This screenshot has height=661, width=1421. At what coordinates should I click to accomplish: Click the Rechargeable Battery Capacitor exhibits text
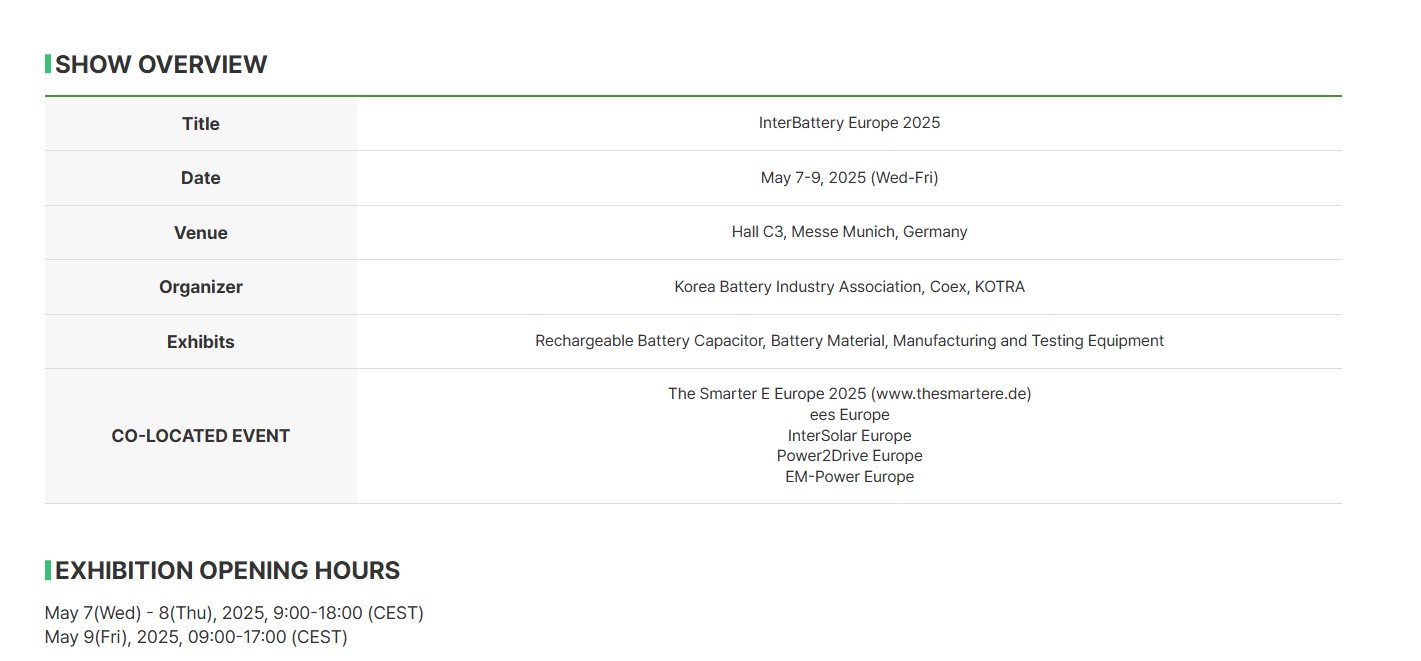tap(849, 341)
